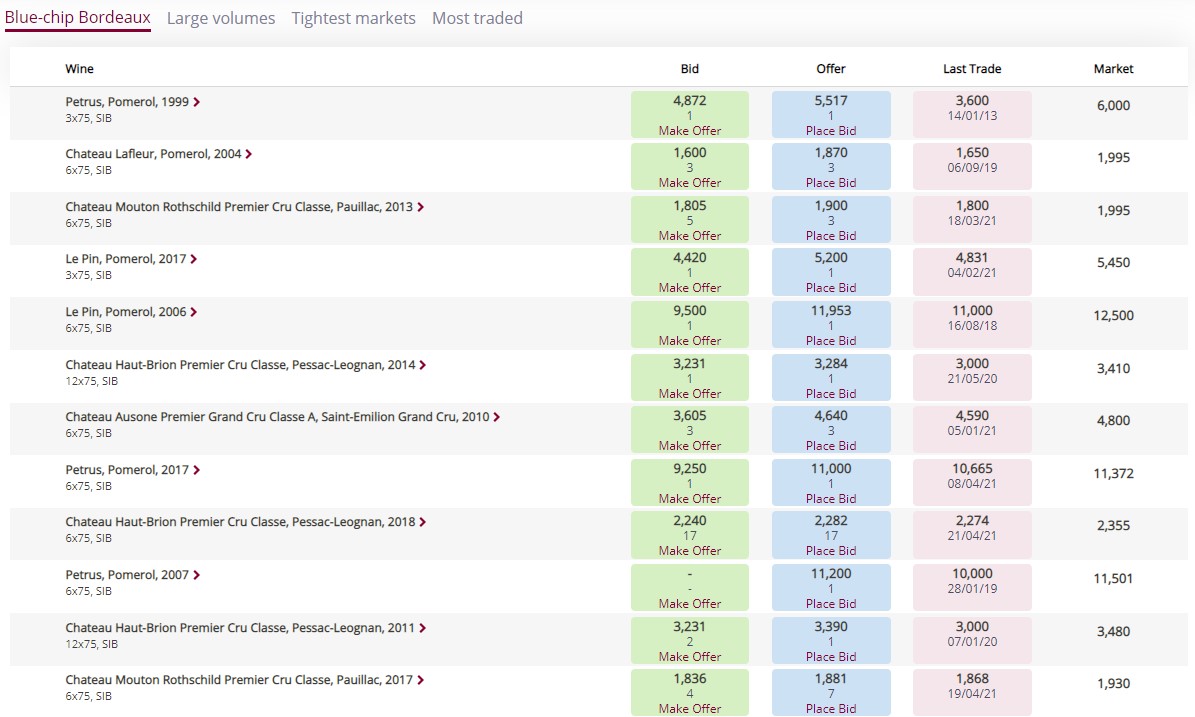Click the Last Trade column header
Viewport: 1195px width, 717px height.
tap(972, 69)
